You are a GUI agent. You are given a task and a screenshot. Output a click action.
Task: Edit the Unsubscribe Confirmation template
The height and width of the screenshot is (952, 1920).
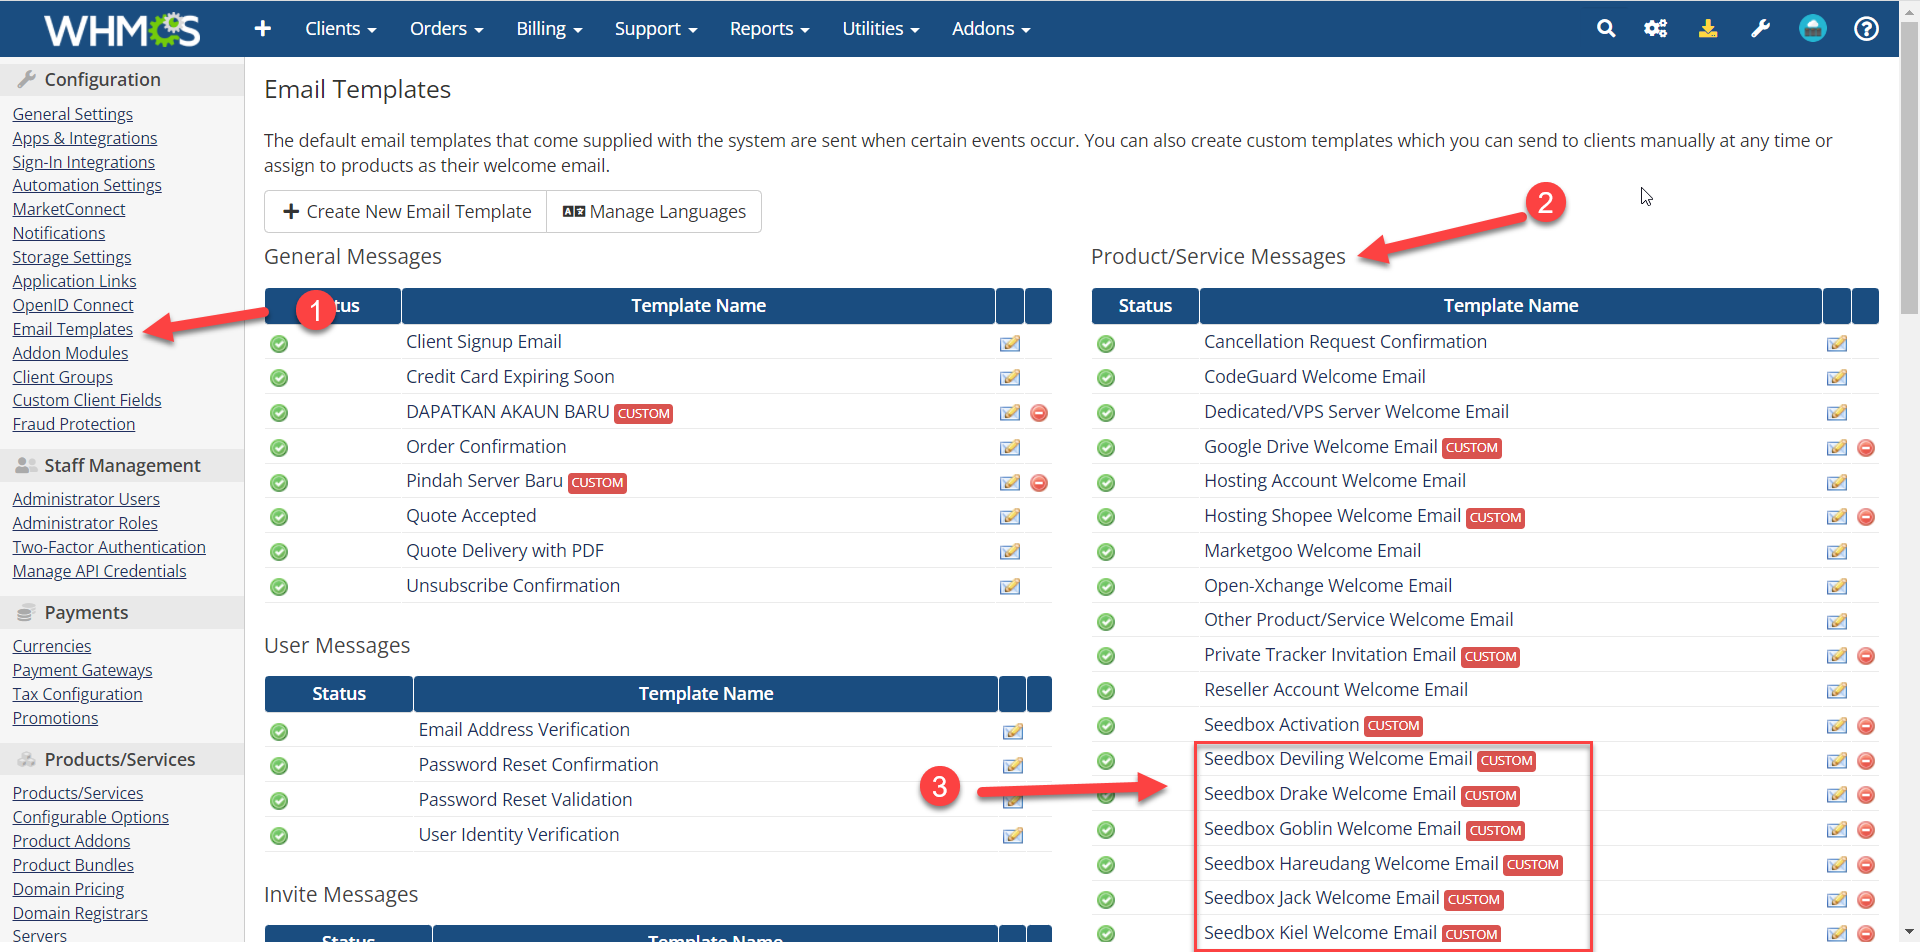(1010, 587)
